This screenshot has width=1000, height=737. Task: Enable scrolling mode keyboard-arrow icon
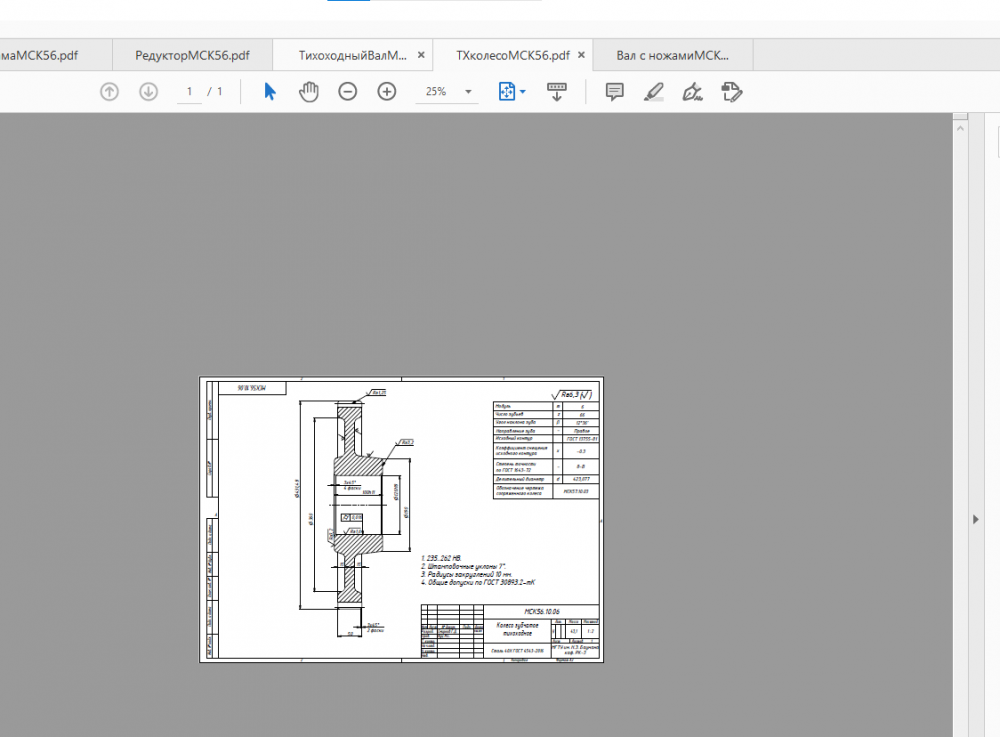click(557, 92)
